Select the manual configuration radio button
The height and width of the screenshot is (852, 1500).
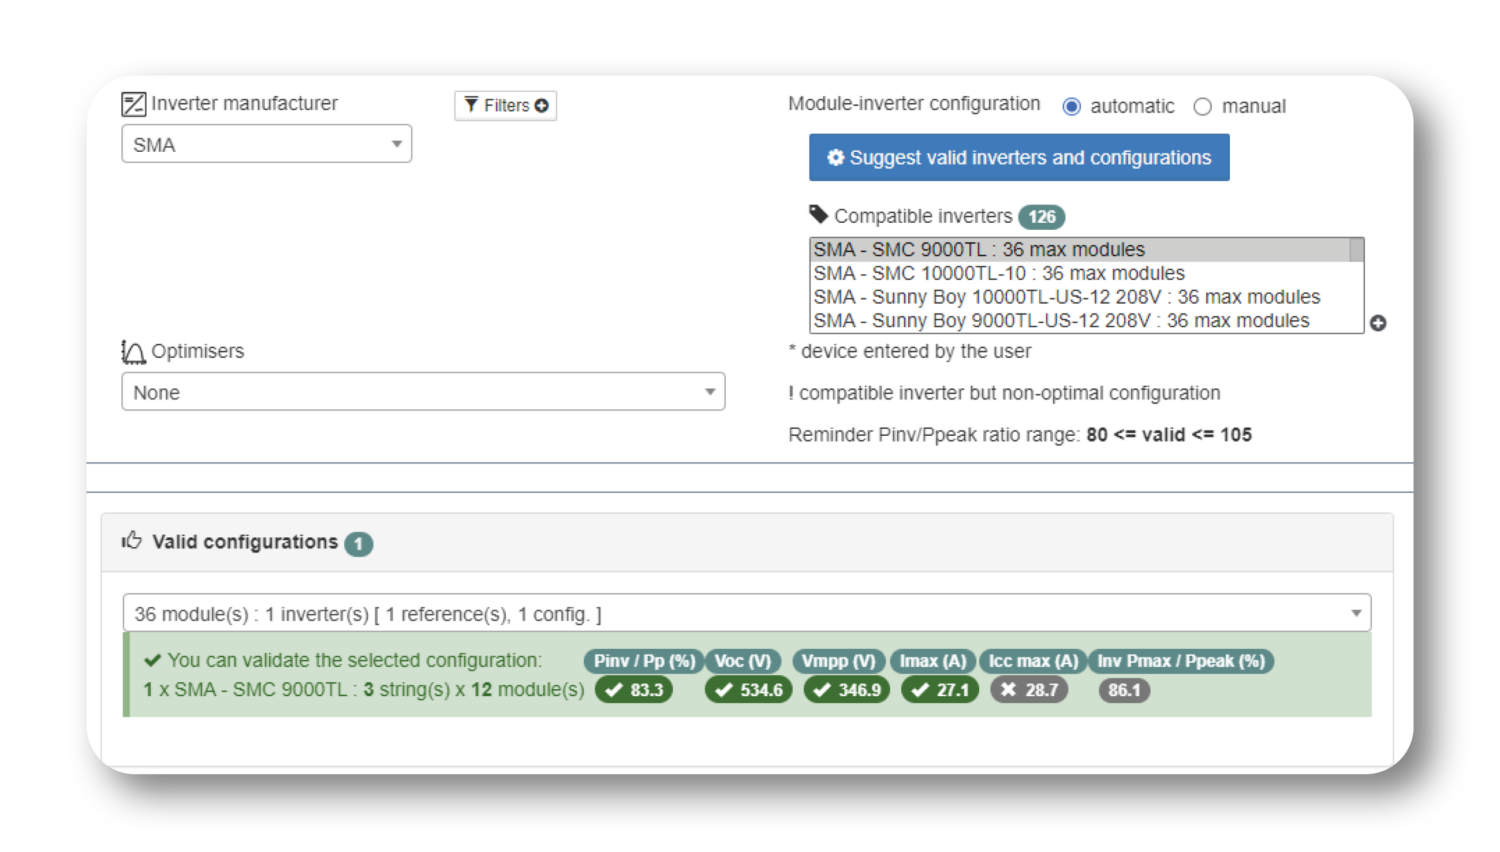pos(1203,107)
